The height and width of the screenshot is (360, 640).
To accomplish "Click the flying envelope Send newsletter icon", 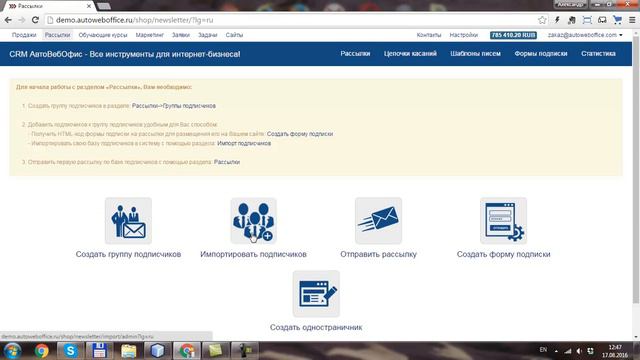I will tap(378, 221).
